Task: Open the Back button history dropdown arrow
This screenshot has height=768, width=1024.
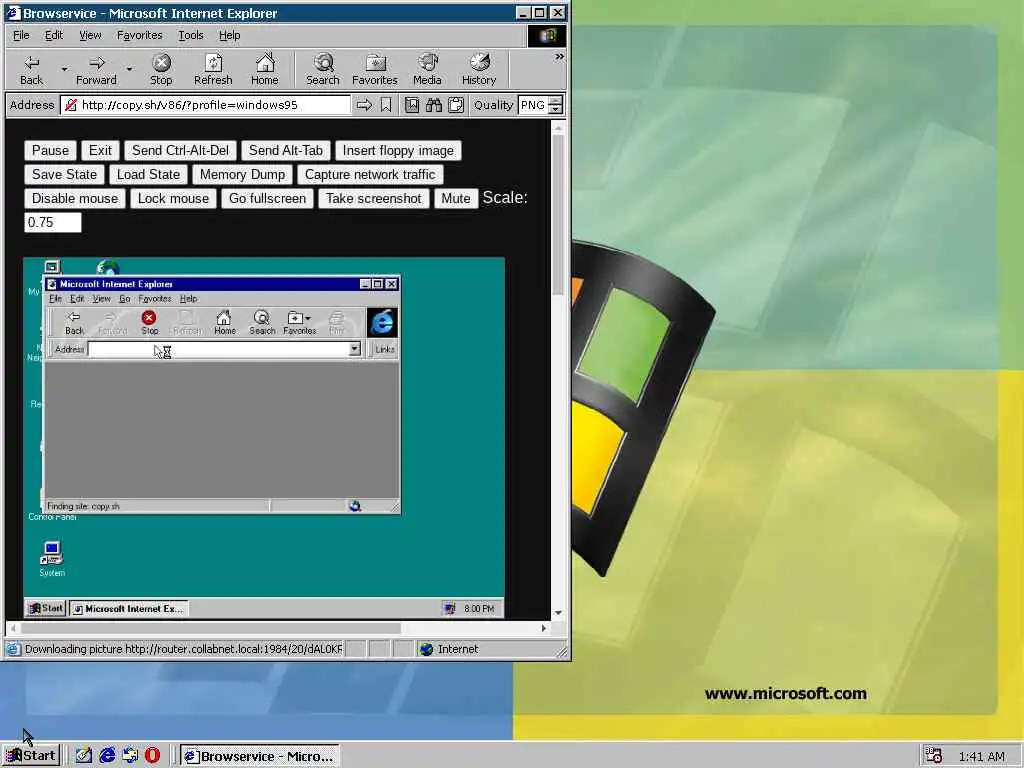Action: [x=64, y=69]
